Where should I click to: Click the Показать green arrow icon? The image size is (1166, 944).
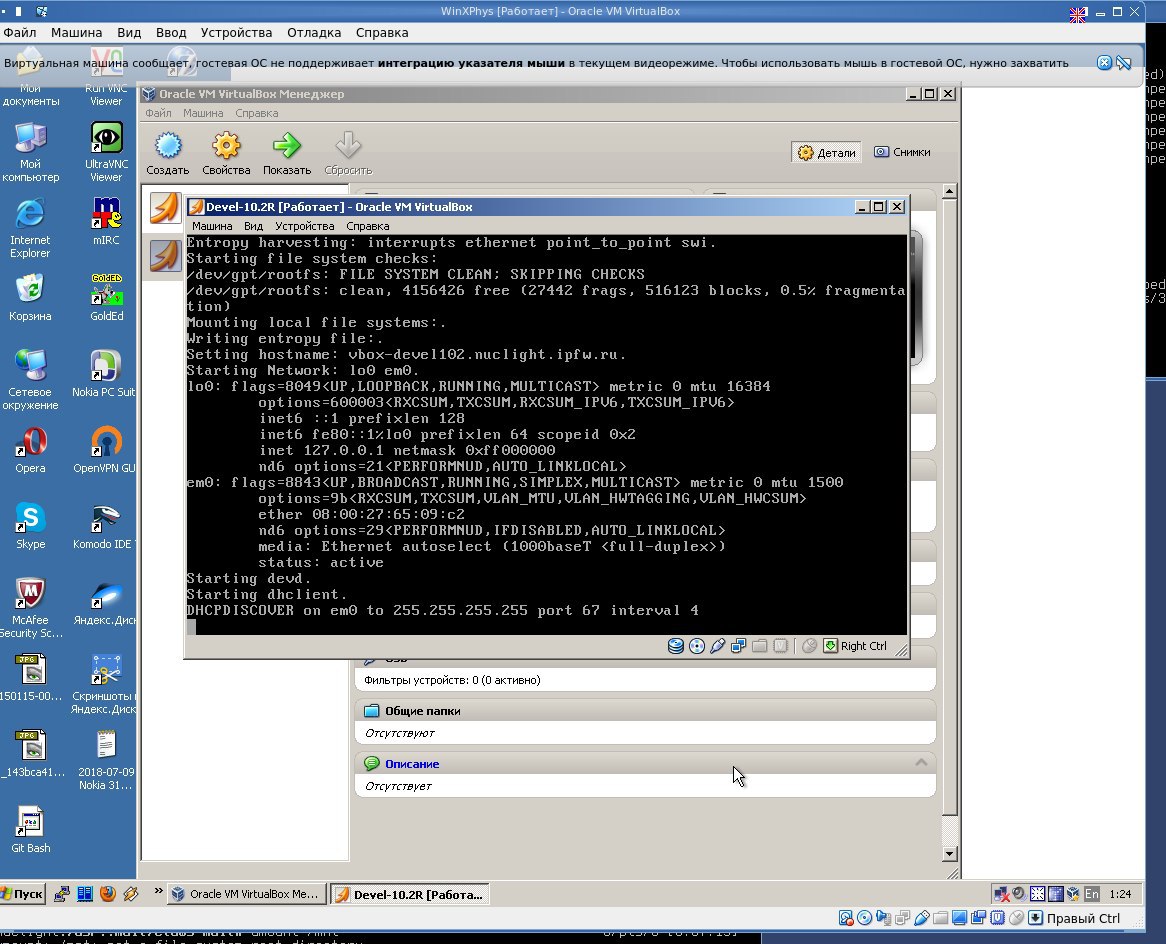(286, 145)
